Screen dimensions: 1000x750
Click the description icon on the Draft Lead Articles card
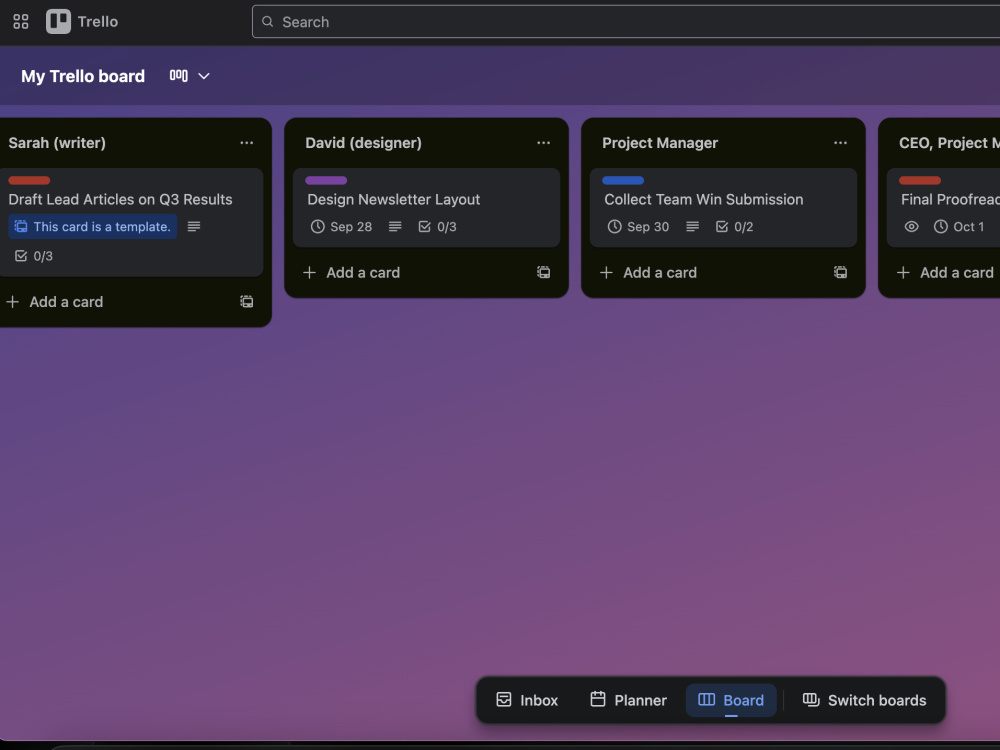click(194, 226)
